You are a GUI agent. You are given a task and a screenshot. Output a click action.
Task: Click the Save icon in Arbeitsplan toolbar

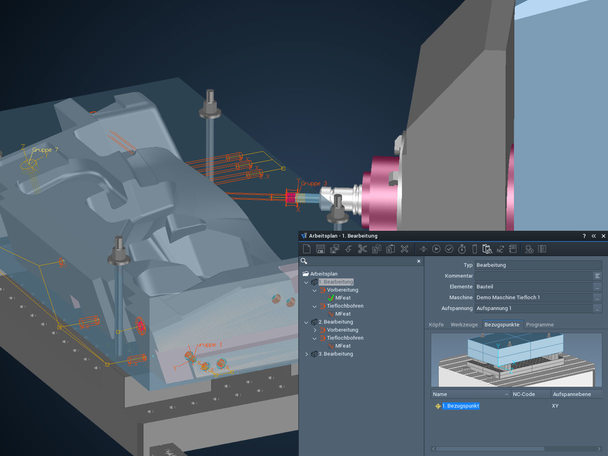click(320, 249)
